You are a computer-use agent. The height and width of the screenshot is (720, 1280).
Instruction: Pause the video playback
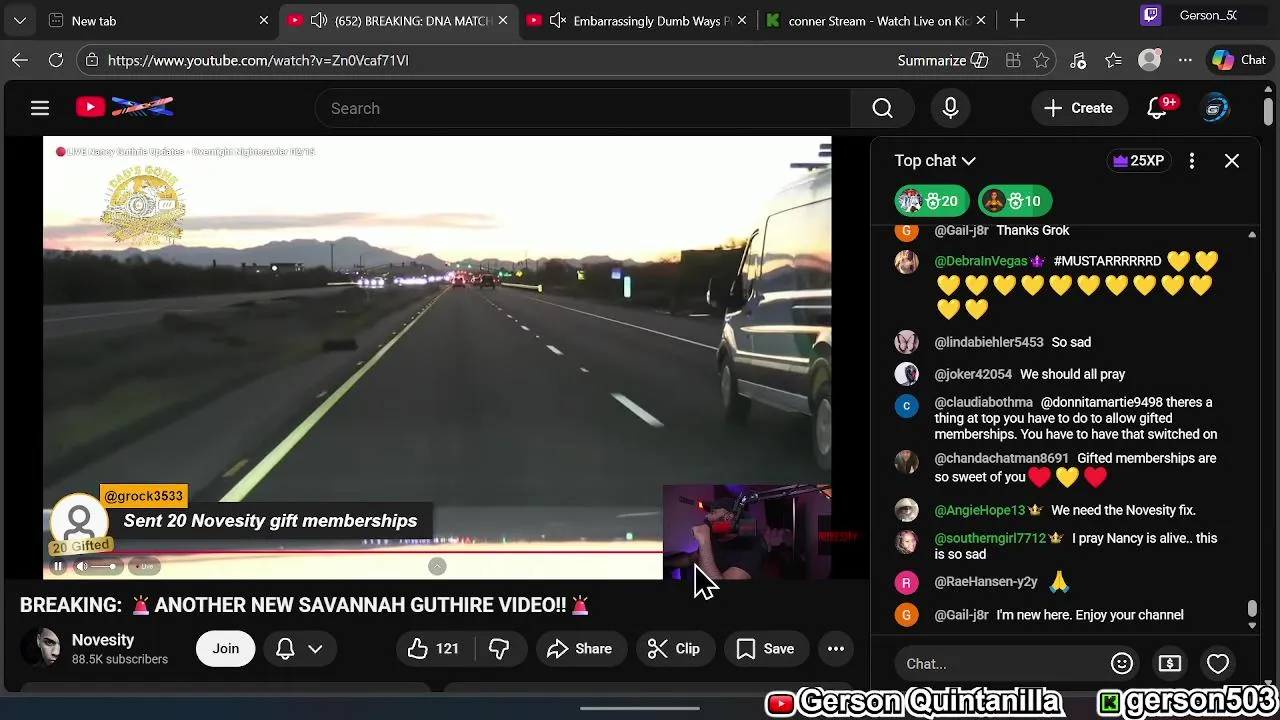click(58, 567)
